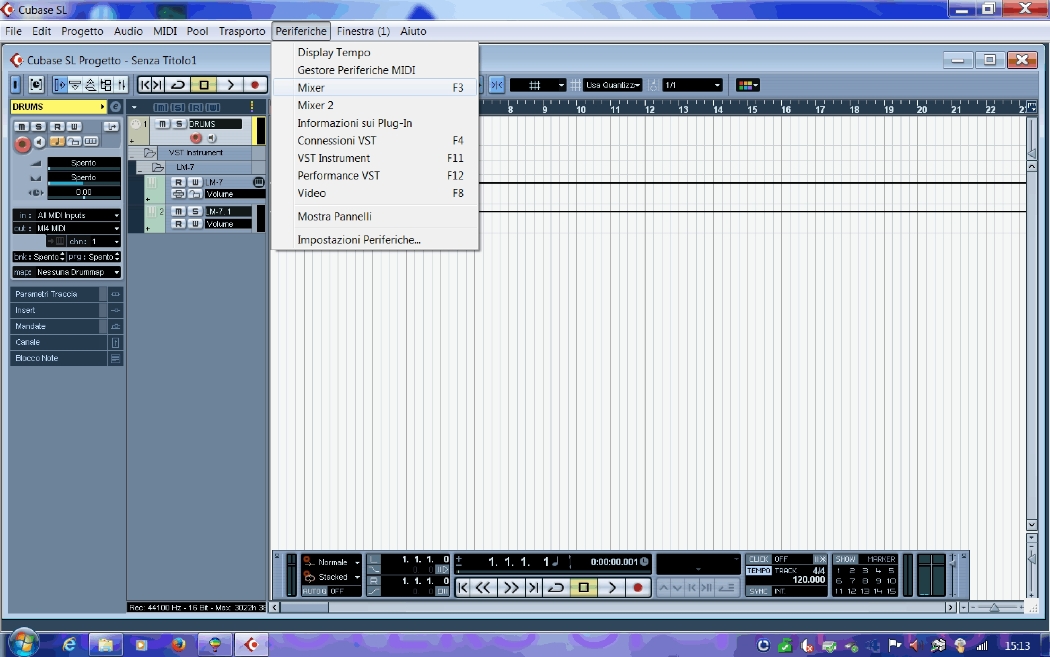Jump to marker 3 in transport

[x=865, y=571]
